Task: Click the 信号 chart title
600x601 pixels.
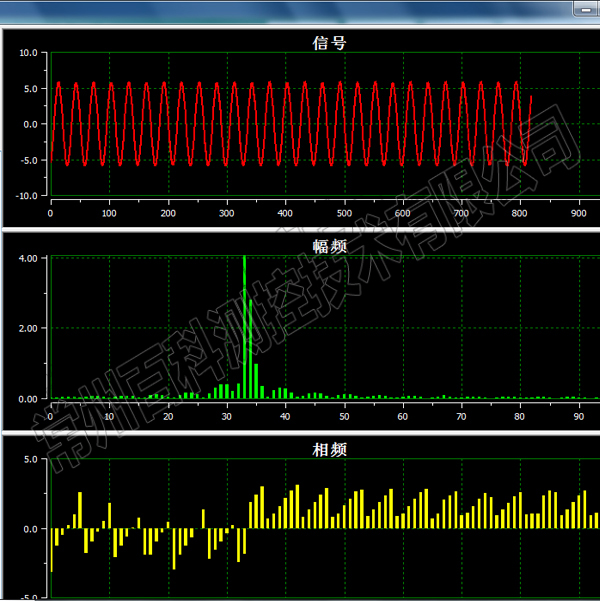Action: pyautogui.click(x=329, y=42)
